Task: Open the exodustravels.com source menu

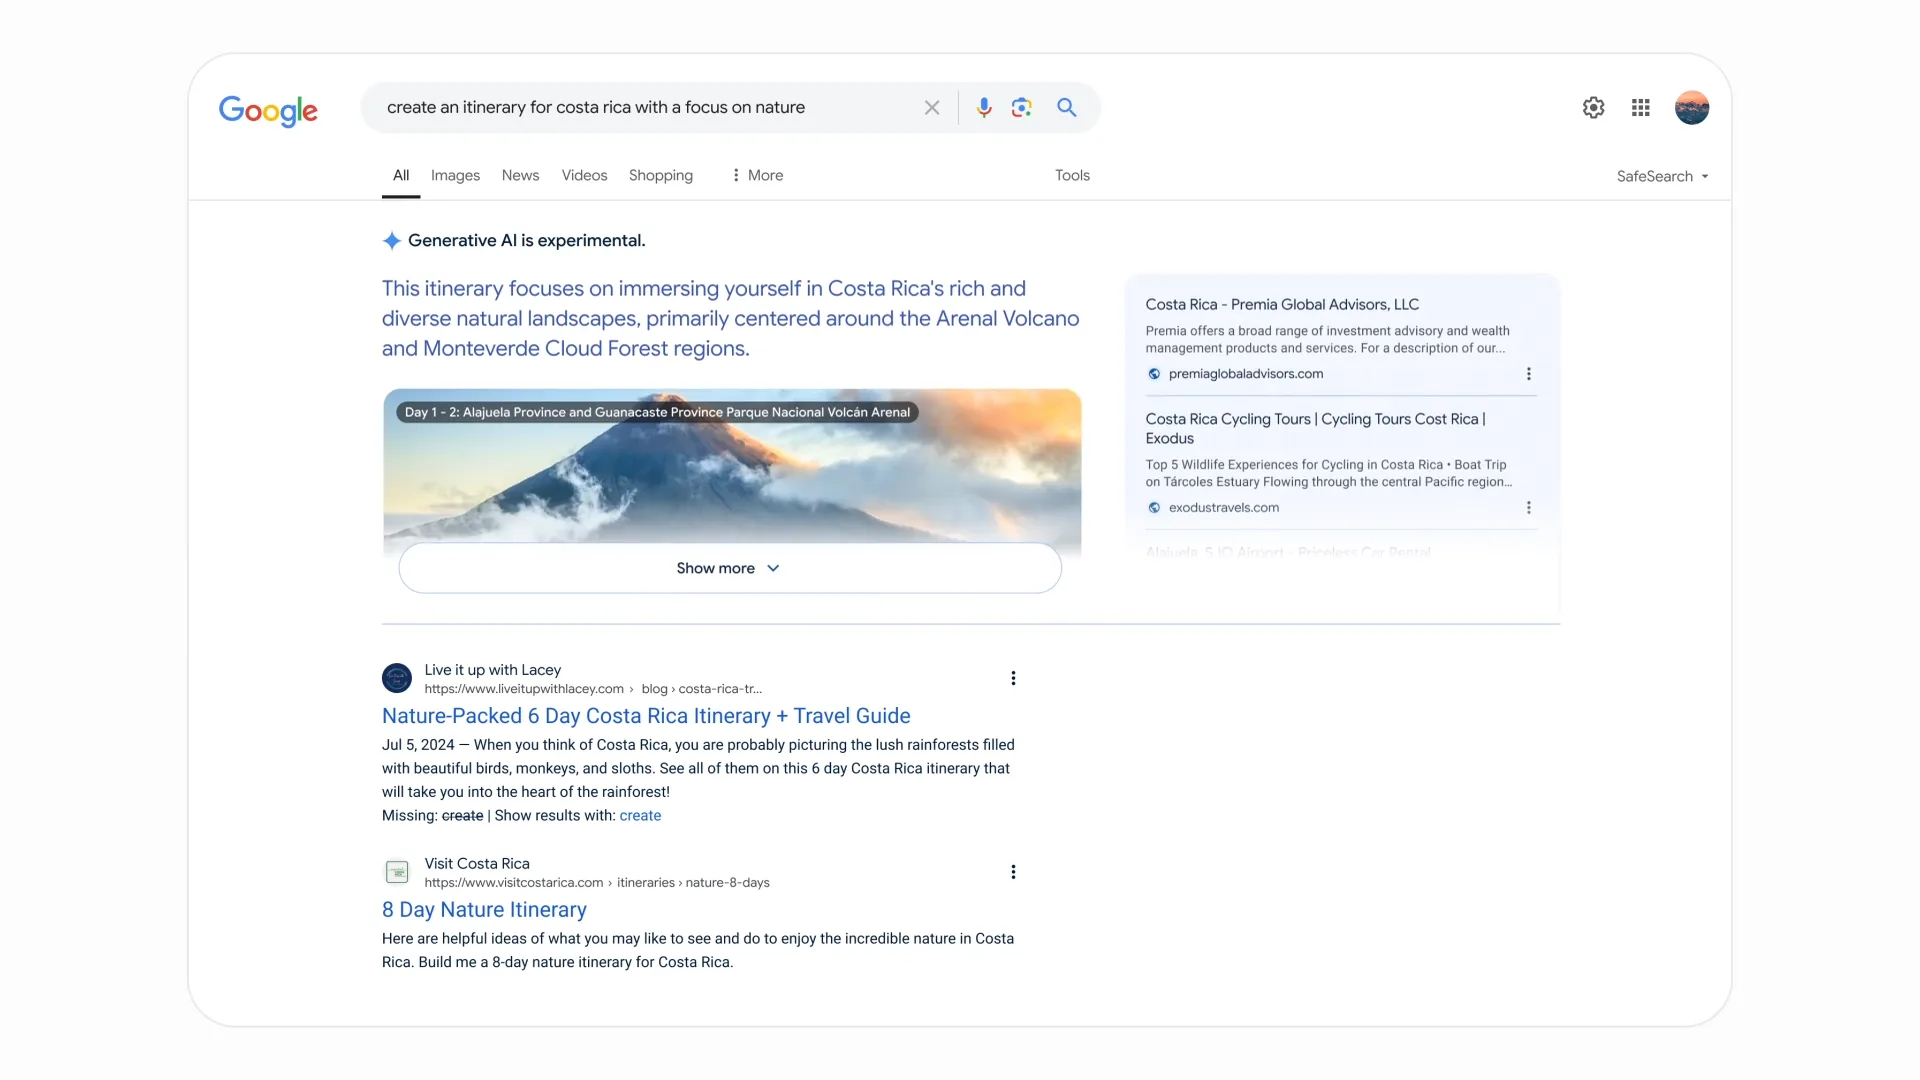Action: [1528, 508]
